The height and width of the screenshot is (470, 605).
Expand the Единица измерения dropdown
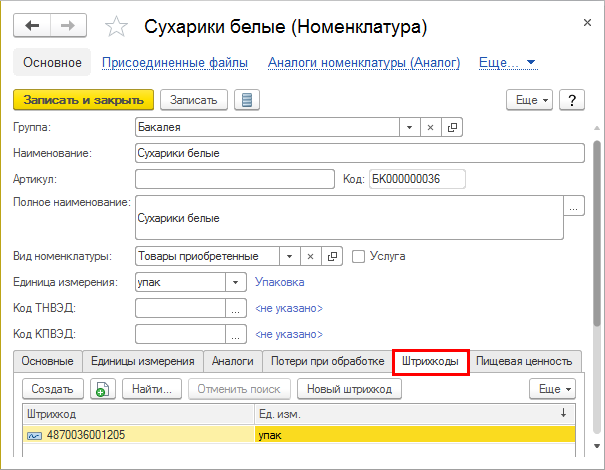coord(236,282)
